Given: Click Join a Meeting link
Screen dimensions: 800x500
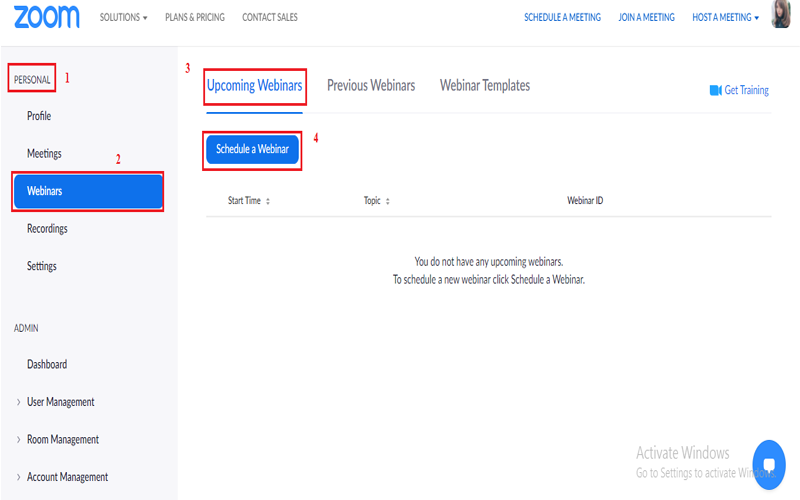Looking at the screenshot, I should point(646,17).
